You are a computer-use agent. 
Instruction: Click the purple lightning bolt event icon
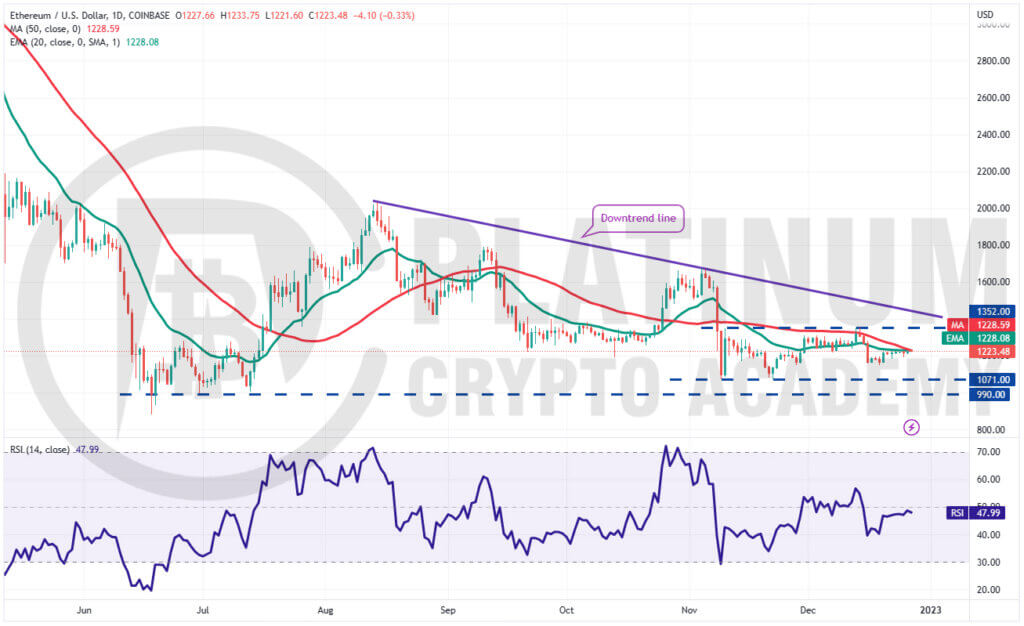[911, 428]
